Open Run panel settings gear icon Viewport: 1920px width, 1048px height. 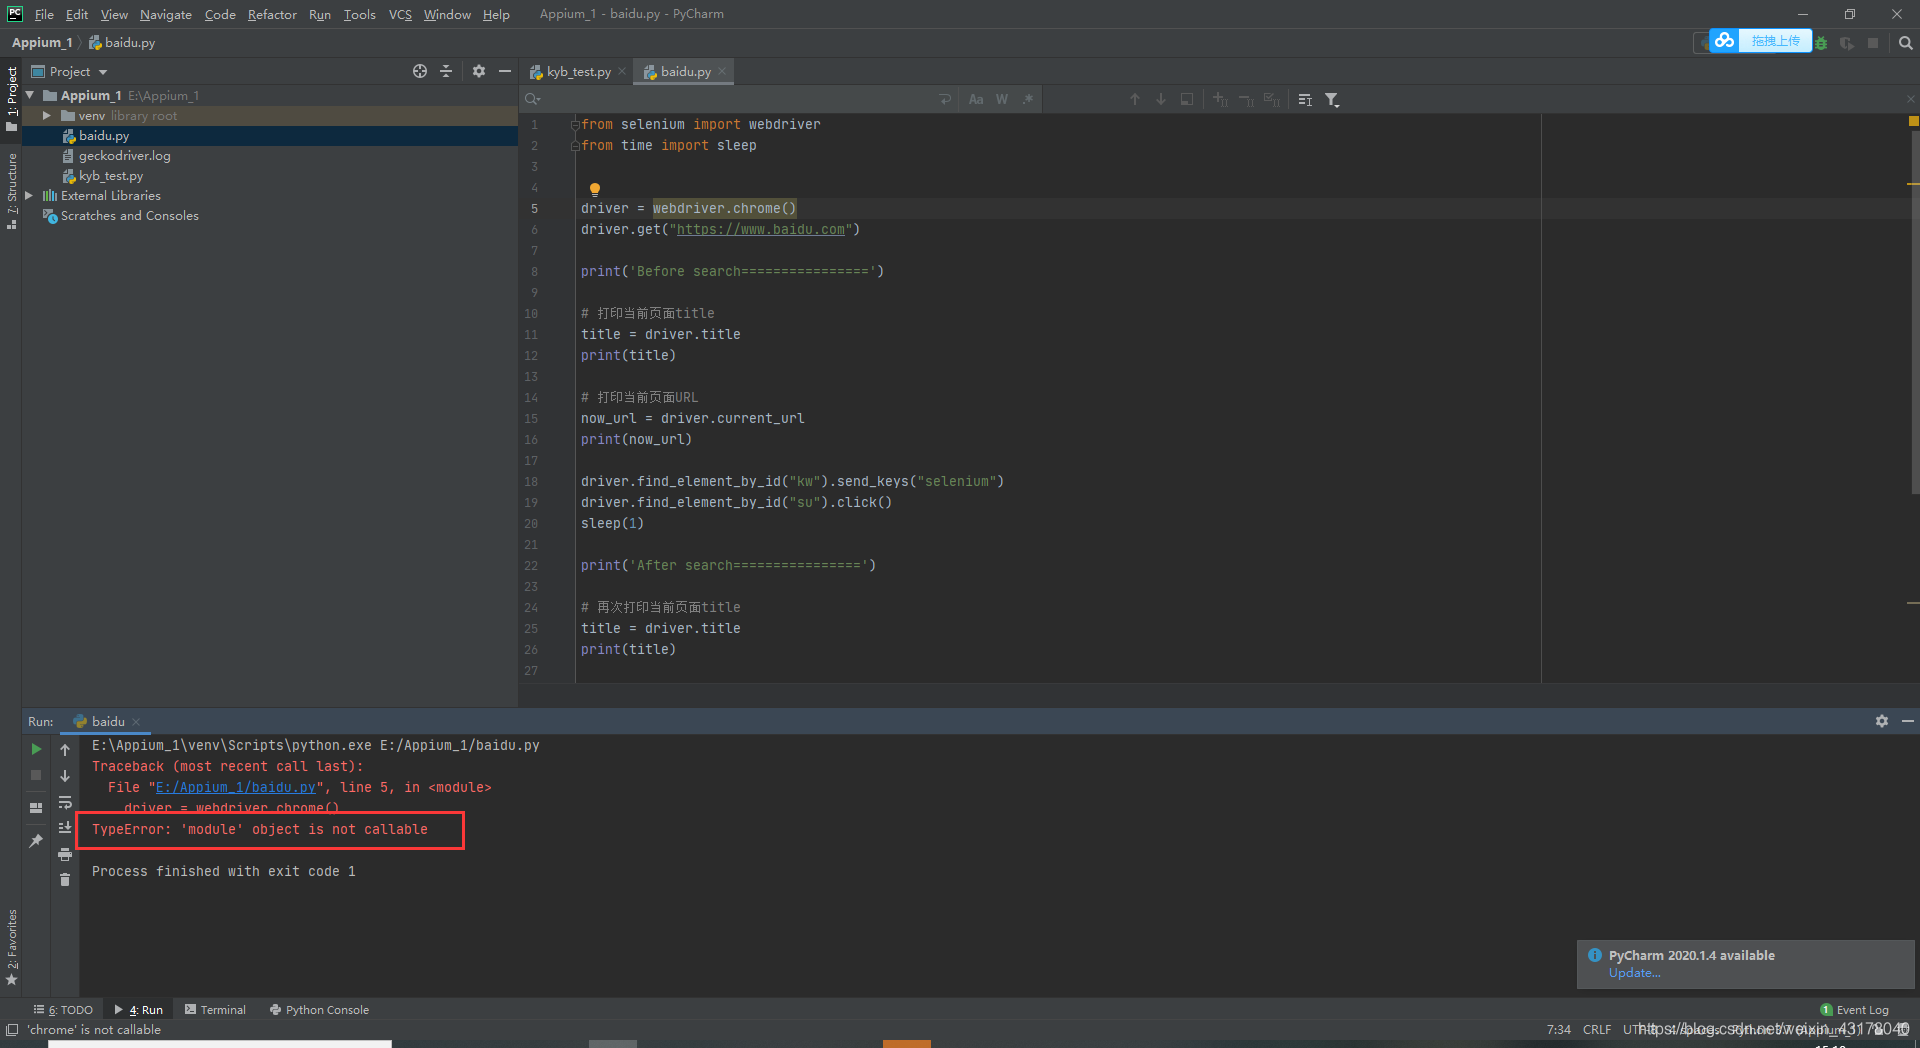1882,720
